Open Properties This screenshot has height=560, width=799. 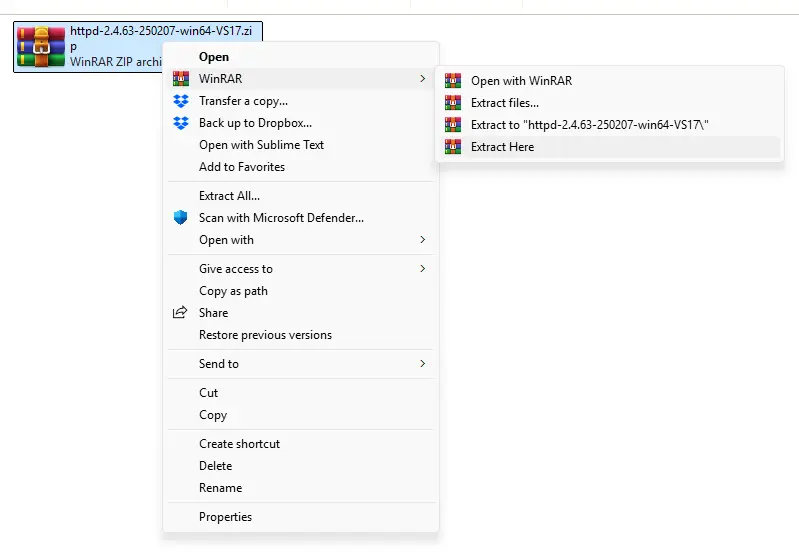301,517
